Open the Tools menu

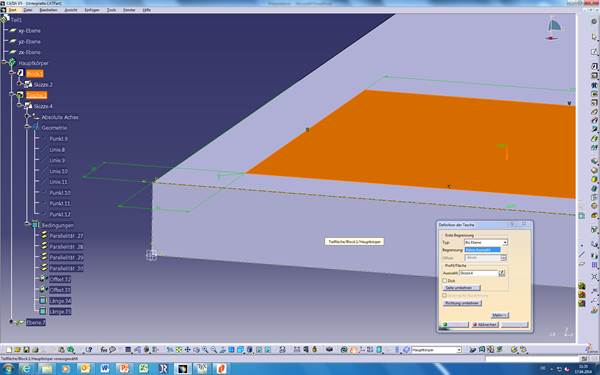coord(111,10)
